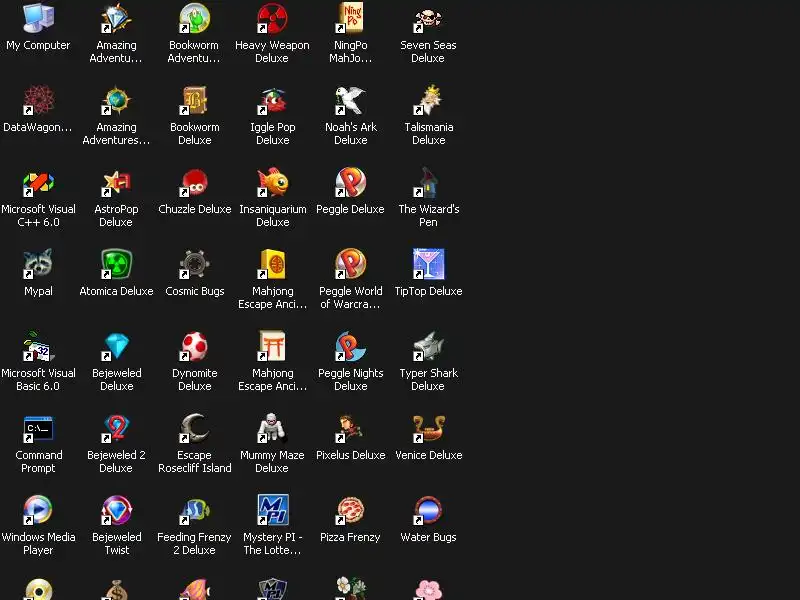The width and height of the screenshot is (800, 600).
Task: Open Noah's Ark Deluxe dove icon
Action: pos(351,100)
